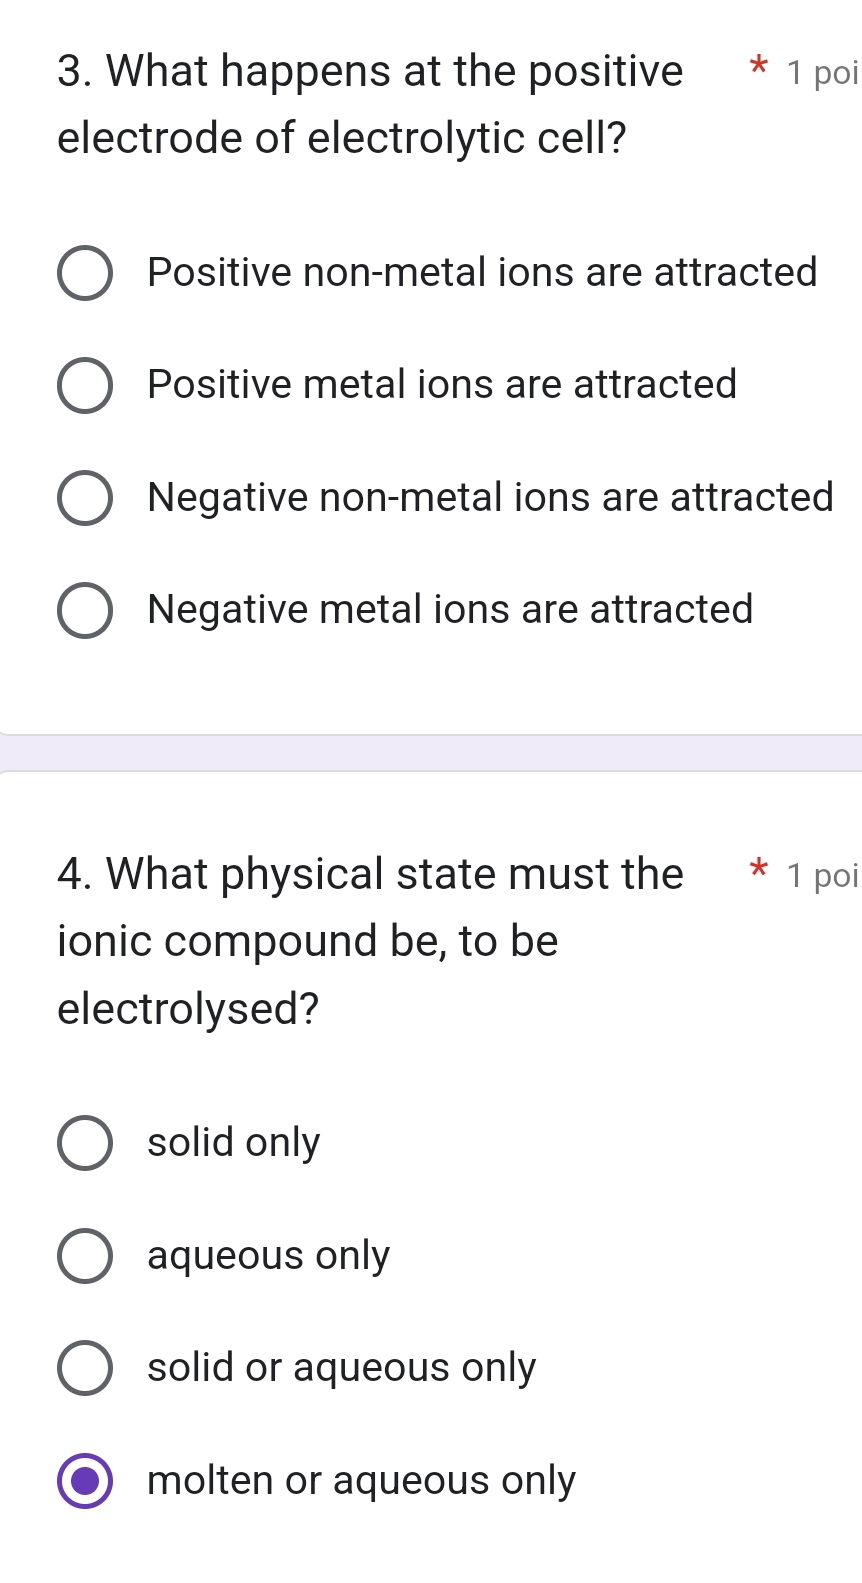Click the 'Negative metal ions are attracted' label text
The width and height of the screenshot is (862, 1583).
[450, 609]
